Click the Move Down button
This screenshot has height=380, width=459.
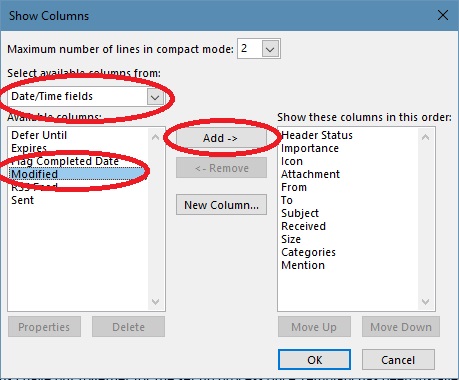(x=401, y=327)
